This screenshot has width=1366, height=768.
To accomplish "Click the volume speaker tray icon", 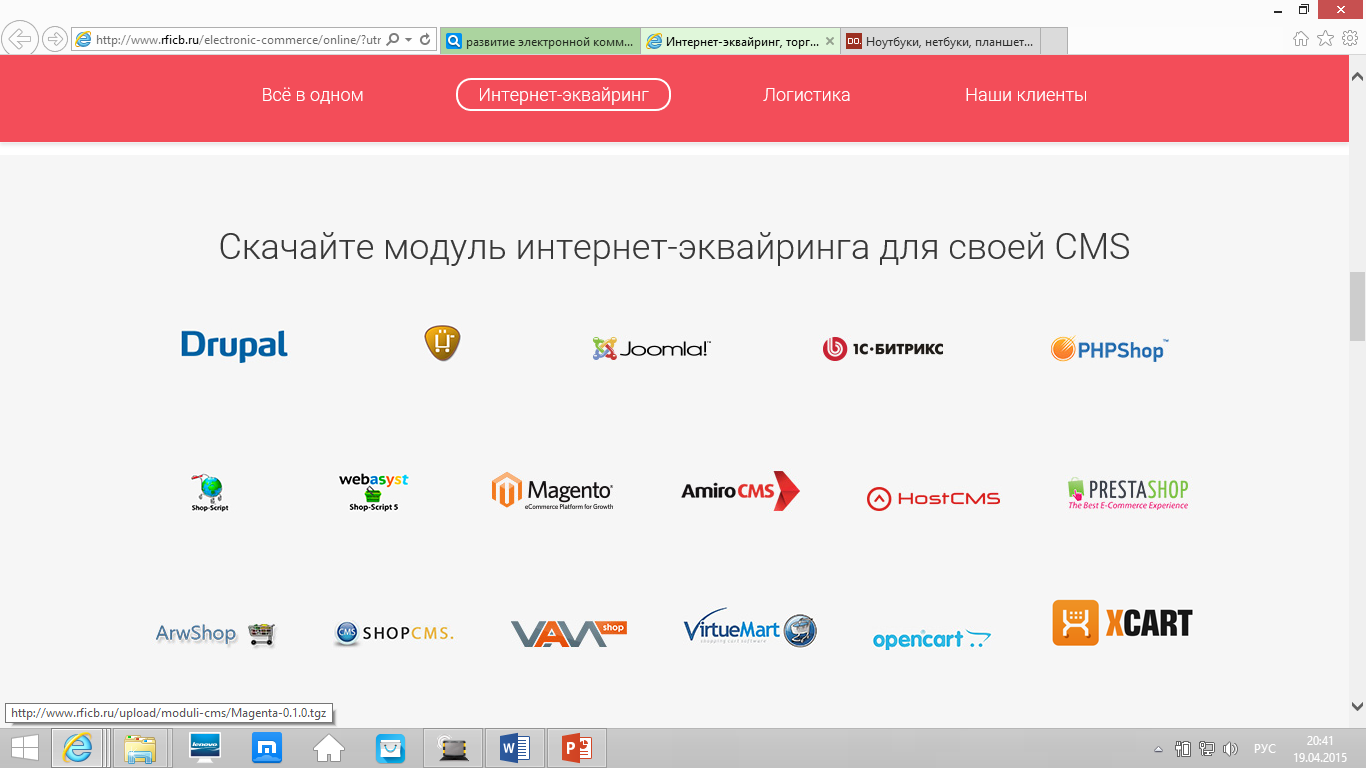I will point(1231,749).
